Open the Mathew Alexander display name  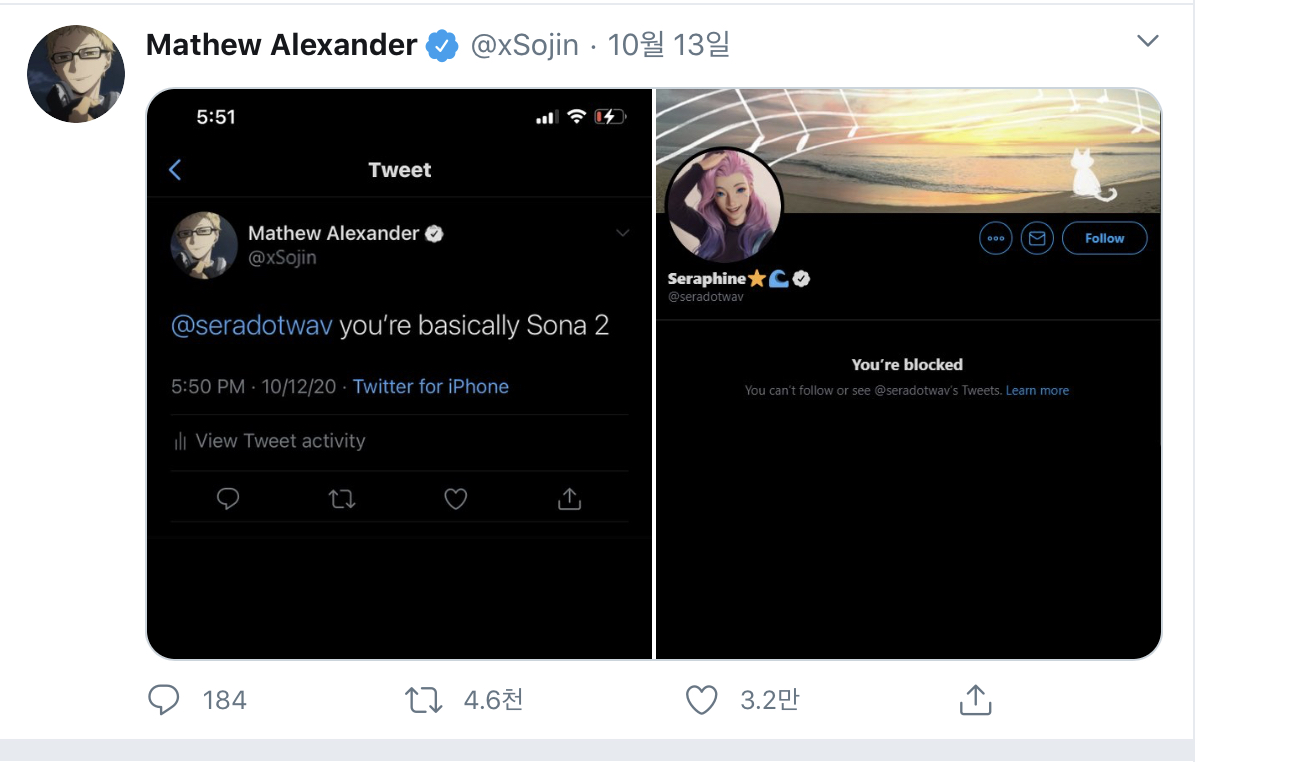[x=281, y=45]
